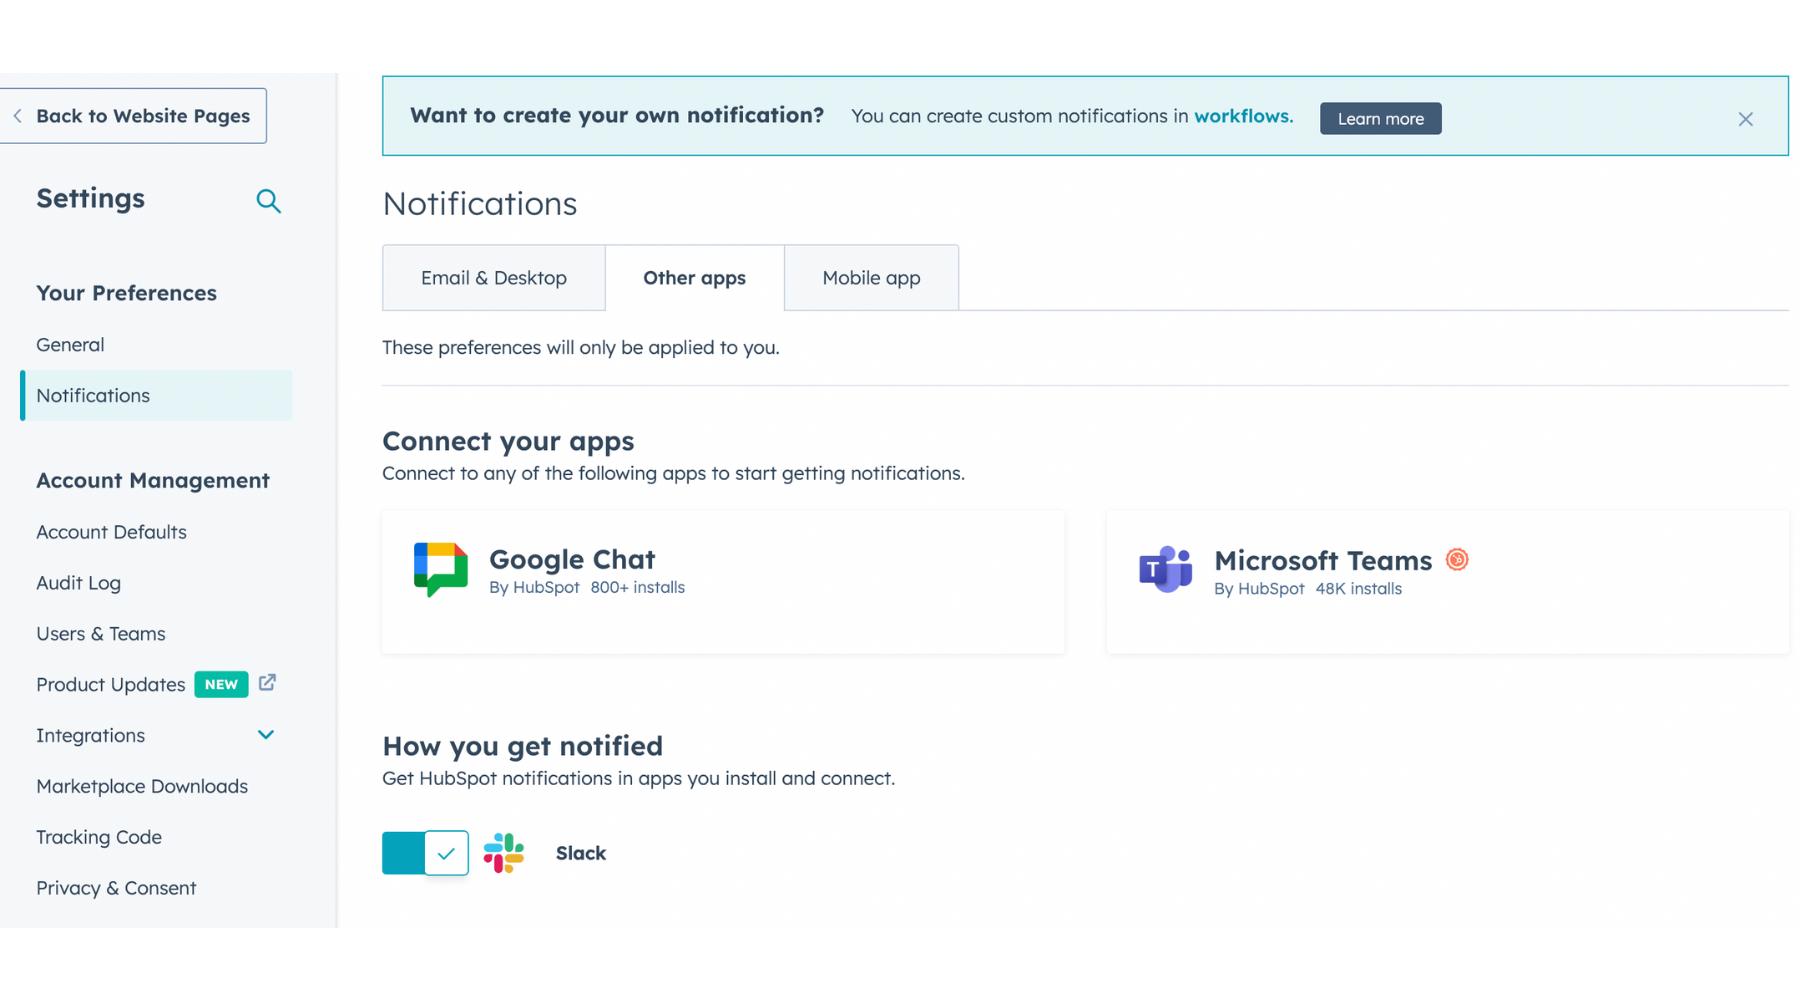Dismiss the custom notification banner

[x=1745, y=119]
